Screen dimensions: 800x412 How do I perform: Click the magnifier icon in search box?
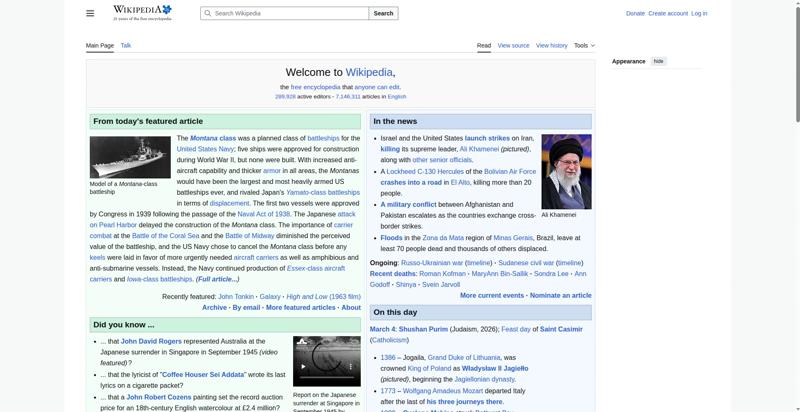pyautogui.click(x=207, y=14)
